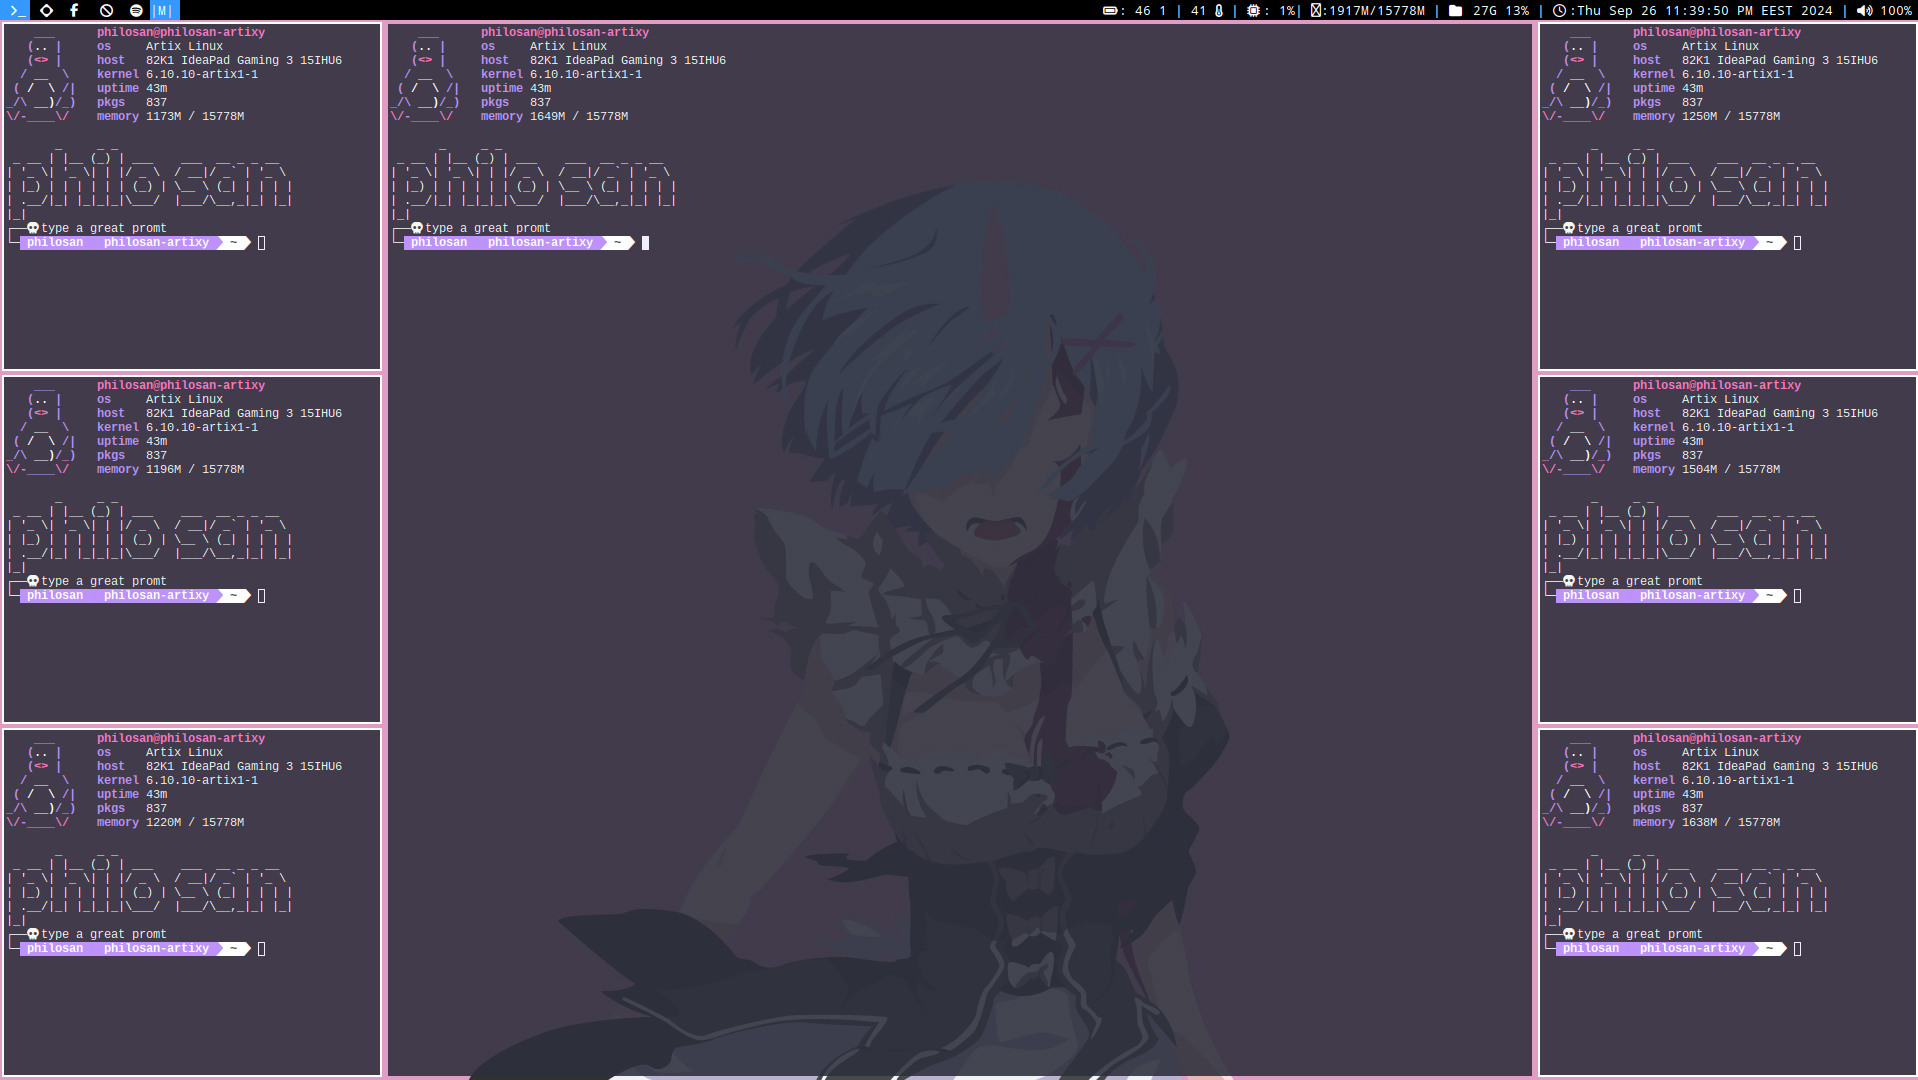Viewport: 1918px width, 1080px height.
Task: Switch to the terminal workspace tag
Action: [x=16, y=10]
